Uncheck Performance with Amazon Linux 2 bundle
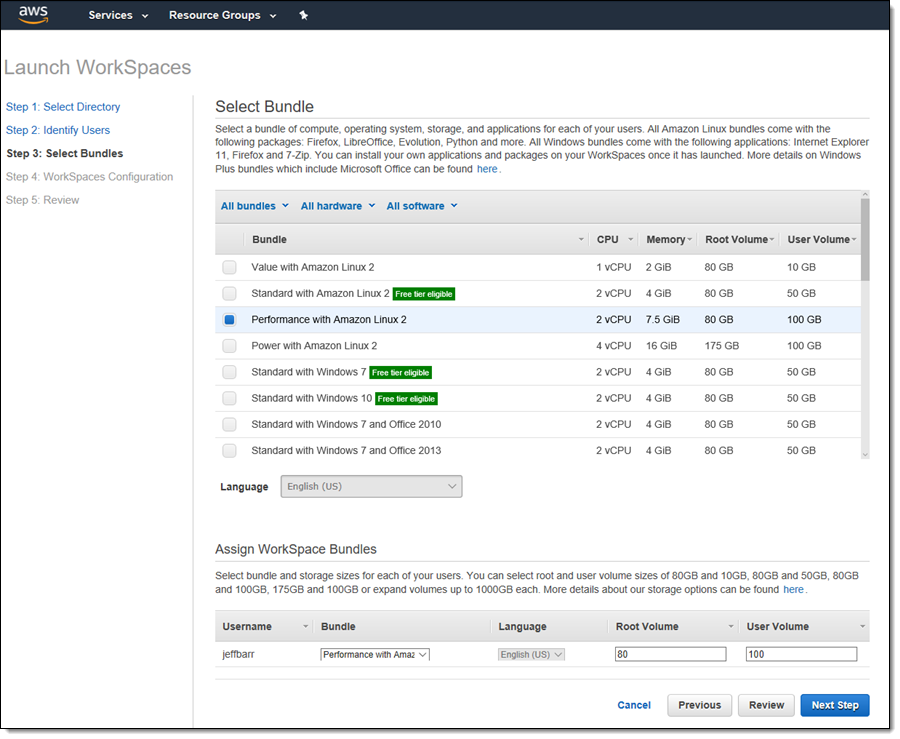The image size is (900, 739). [x=230, y=320]
